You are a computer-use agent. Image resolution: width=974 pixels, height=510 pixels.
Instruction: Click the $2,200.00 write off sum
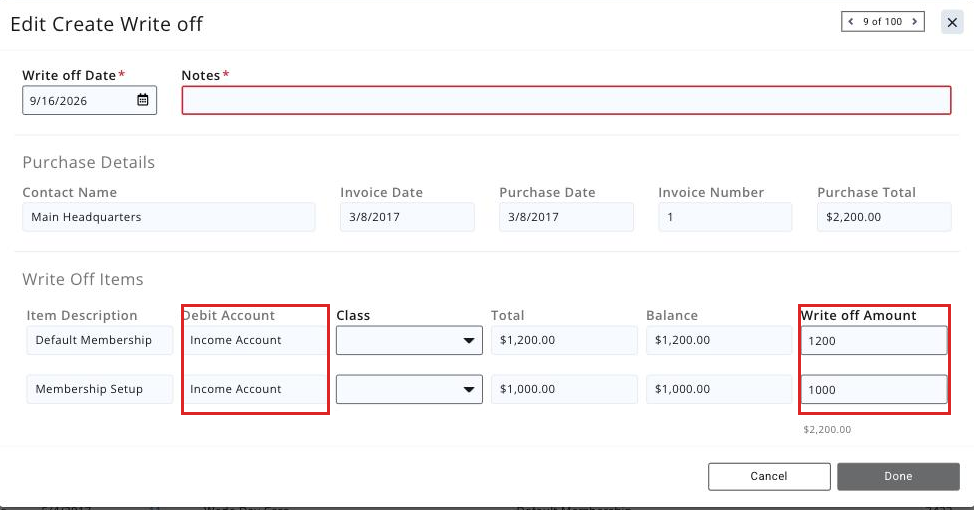click(x=827, y=429)
